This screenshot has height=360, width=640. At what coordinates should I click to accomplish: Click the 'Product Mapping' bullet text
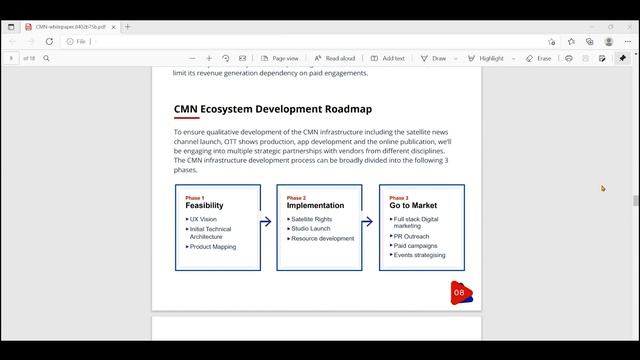(213, 247)
